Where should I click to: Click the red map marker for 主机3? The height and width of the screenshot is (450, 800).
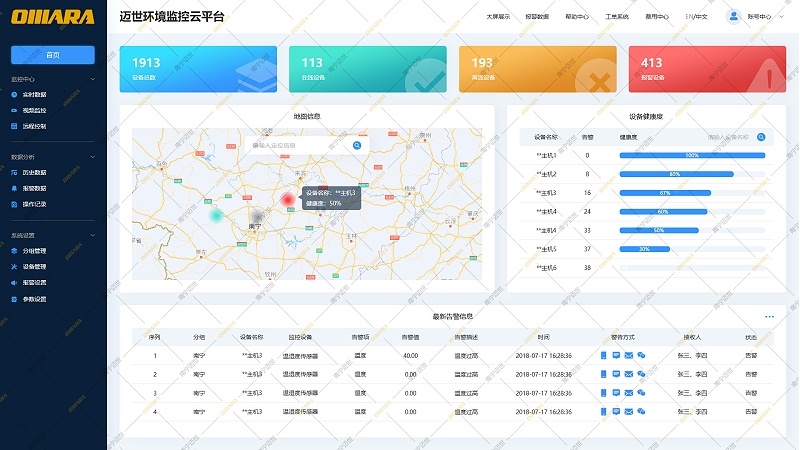(287, 199)
